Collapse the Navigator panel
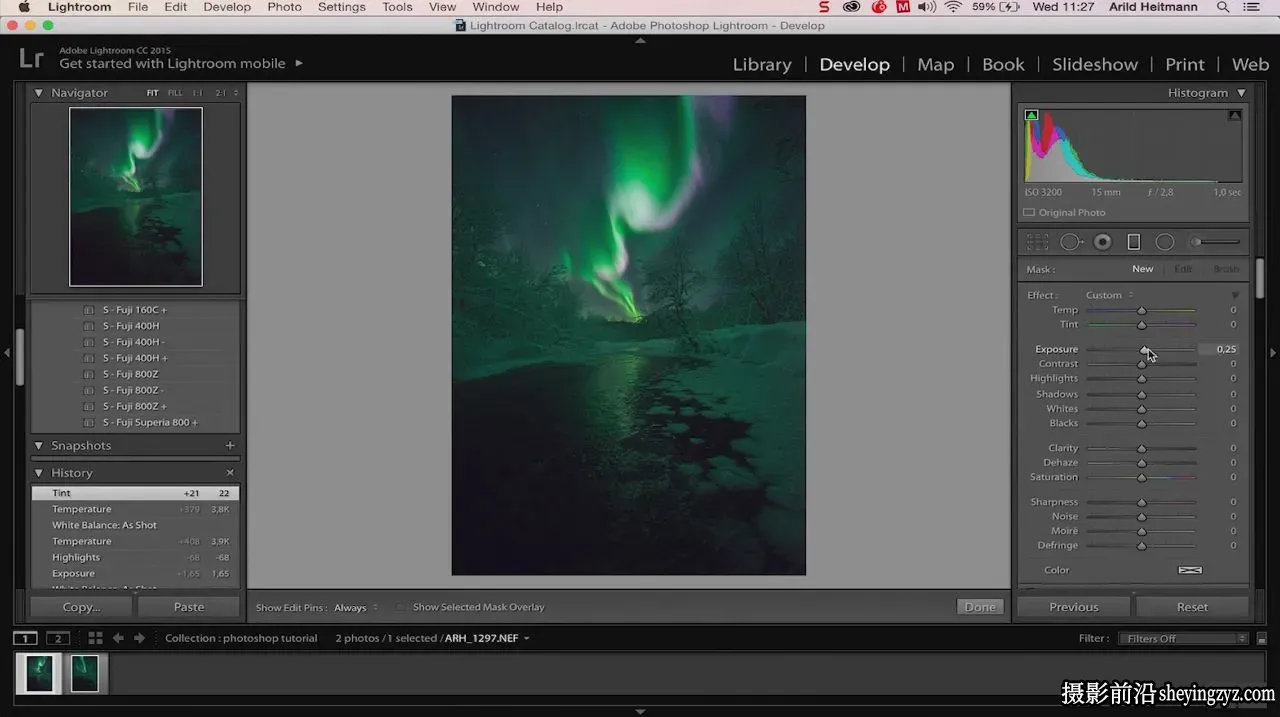Image resolution: width=1280 pixels, height=717 pixels. coord(39,93)
